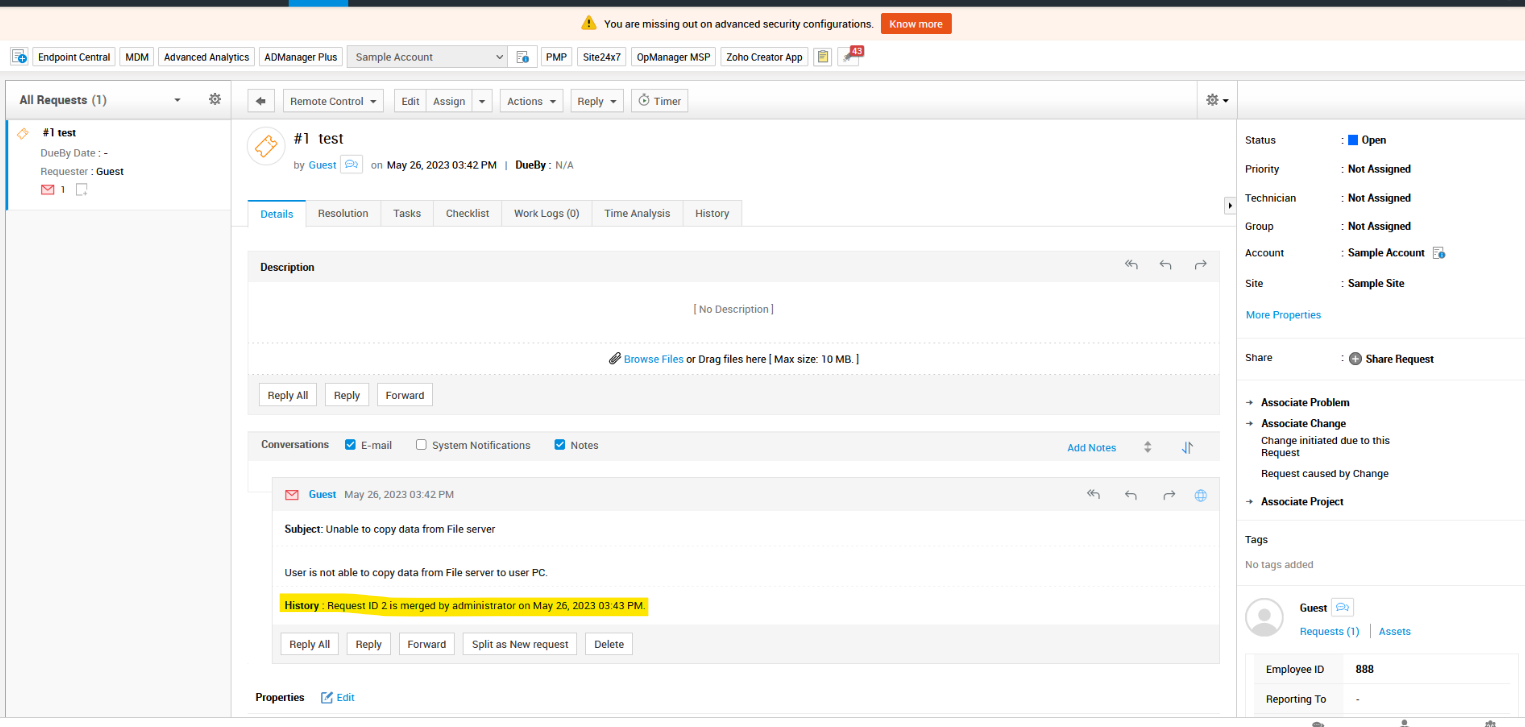Collapse right panel using the side arrow
The width and height of the screenshot is (1525, 727).
(x=1230, y=205)
